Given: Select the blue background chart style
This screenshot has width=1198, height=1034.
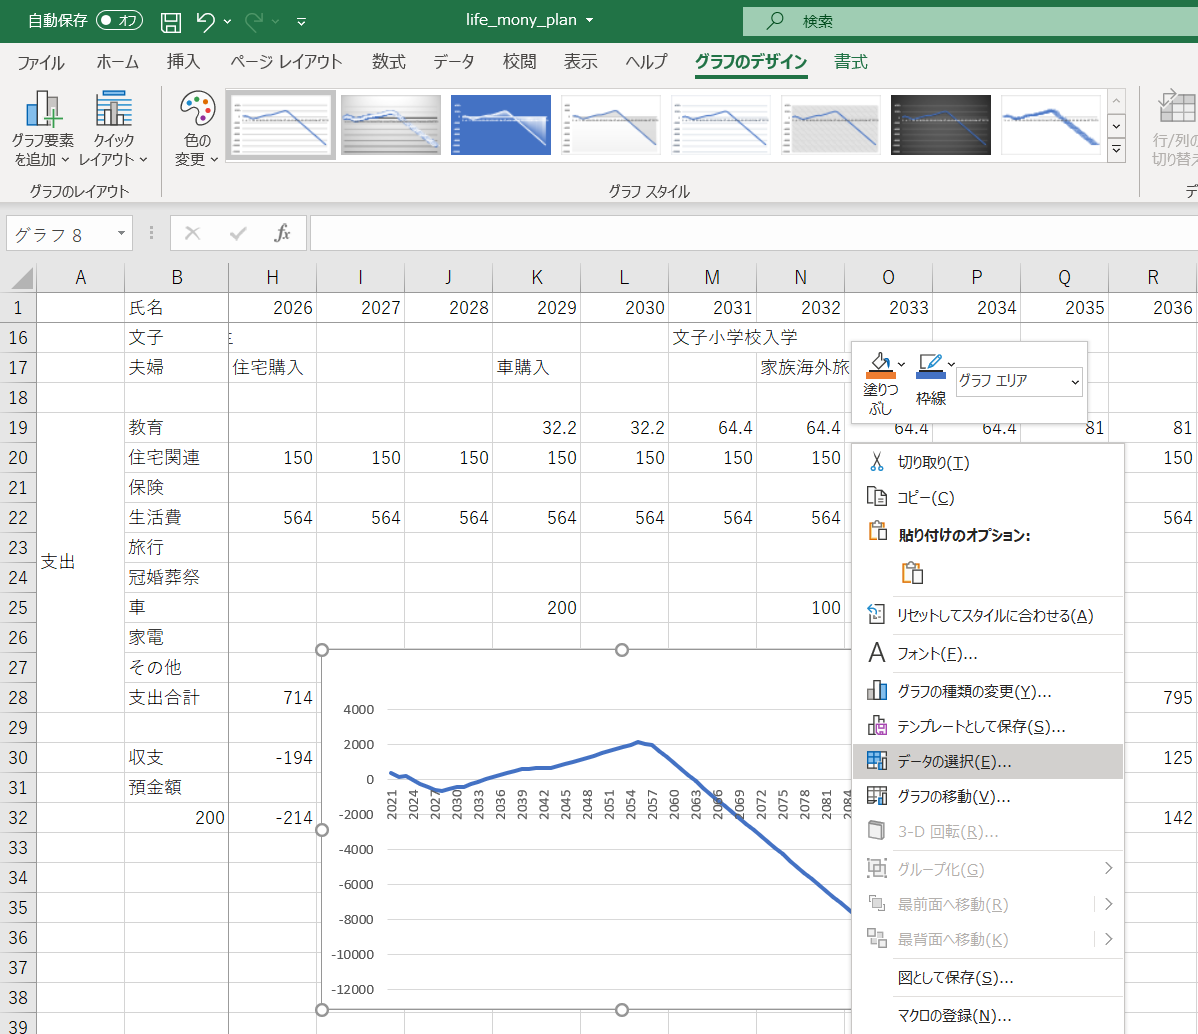Looking at the screenshot, I should [x=500, y=125].
